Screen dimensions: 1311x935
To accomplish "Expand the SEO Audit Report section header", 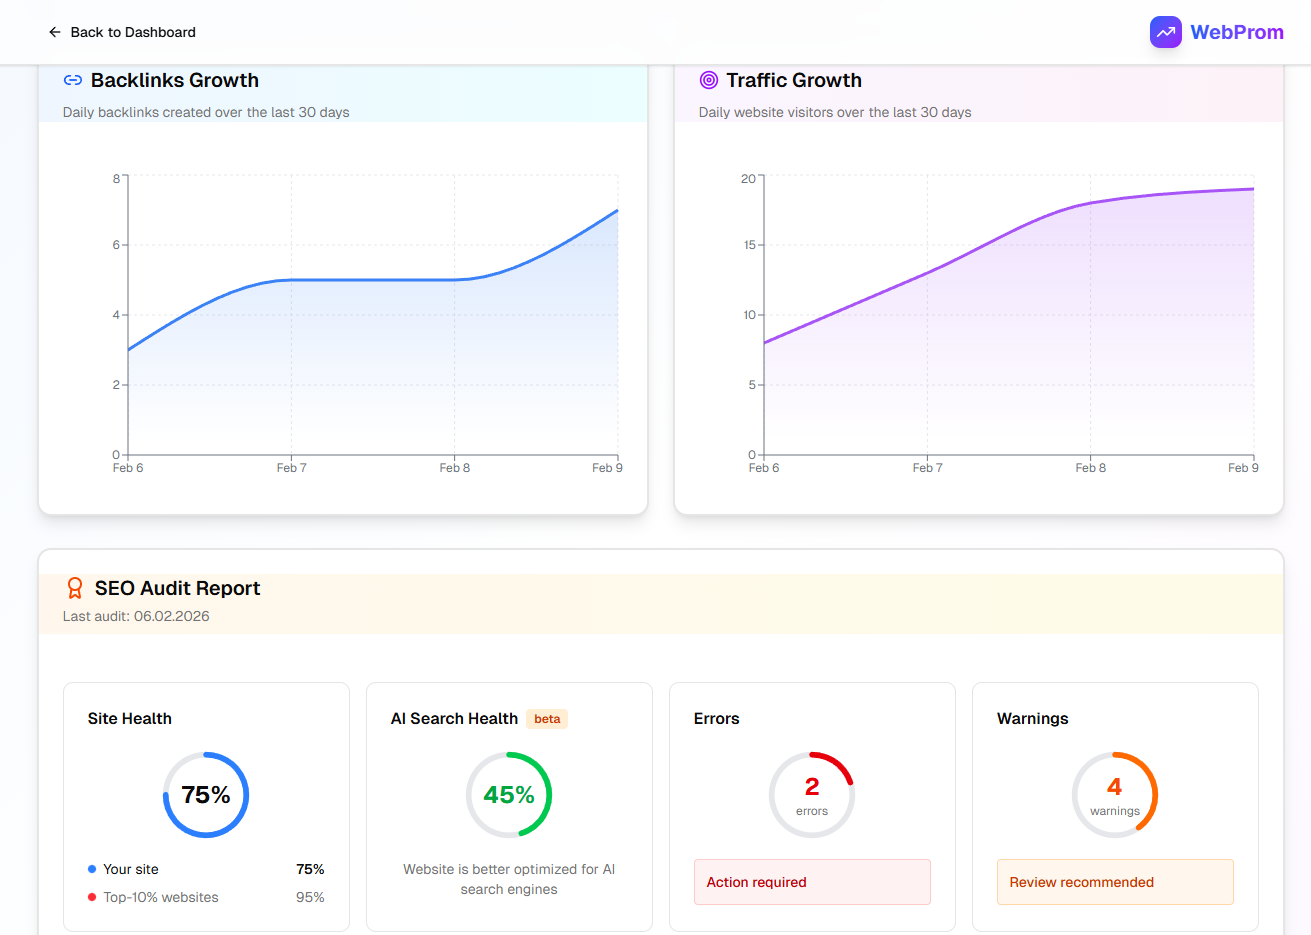I will tap(660, 600).
